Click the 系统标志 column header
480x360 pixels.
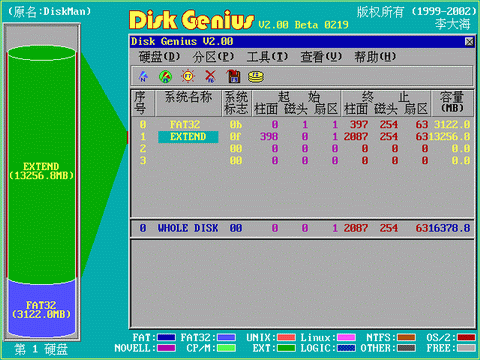236,103
